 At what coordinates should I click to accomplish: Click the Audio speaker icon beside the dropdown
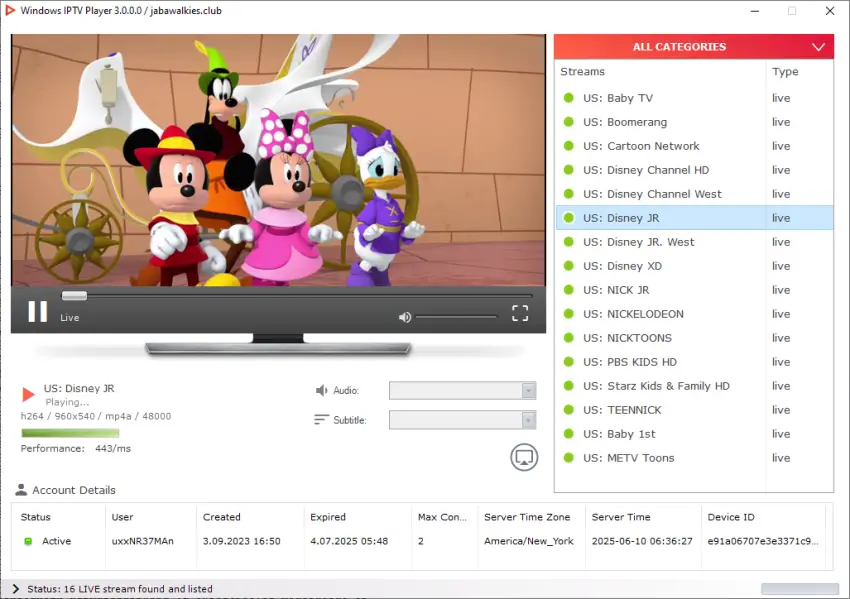pyautogui.click(x=321, y=390)
